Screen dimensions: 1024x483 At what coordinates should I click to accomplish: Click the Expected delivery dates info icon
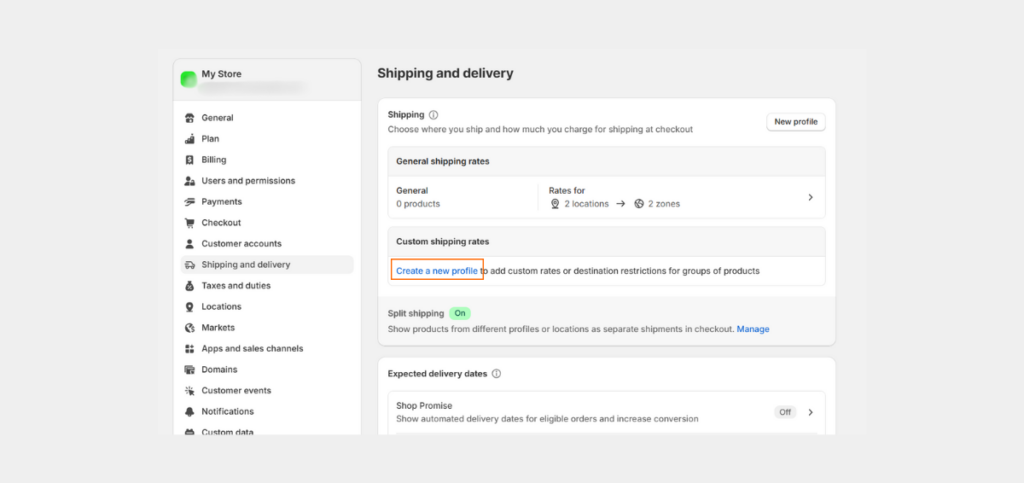pos(496,374)
